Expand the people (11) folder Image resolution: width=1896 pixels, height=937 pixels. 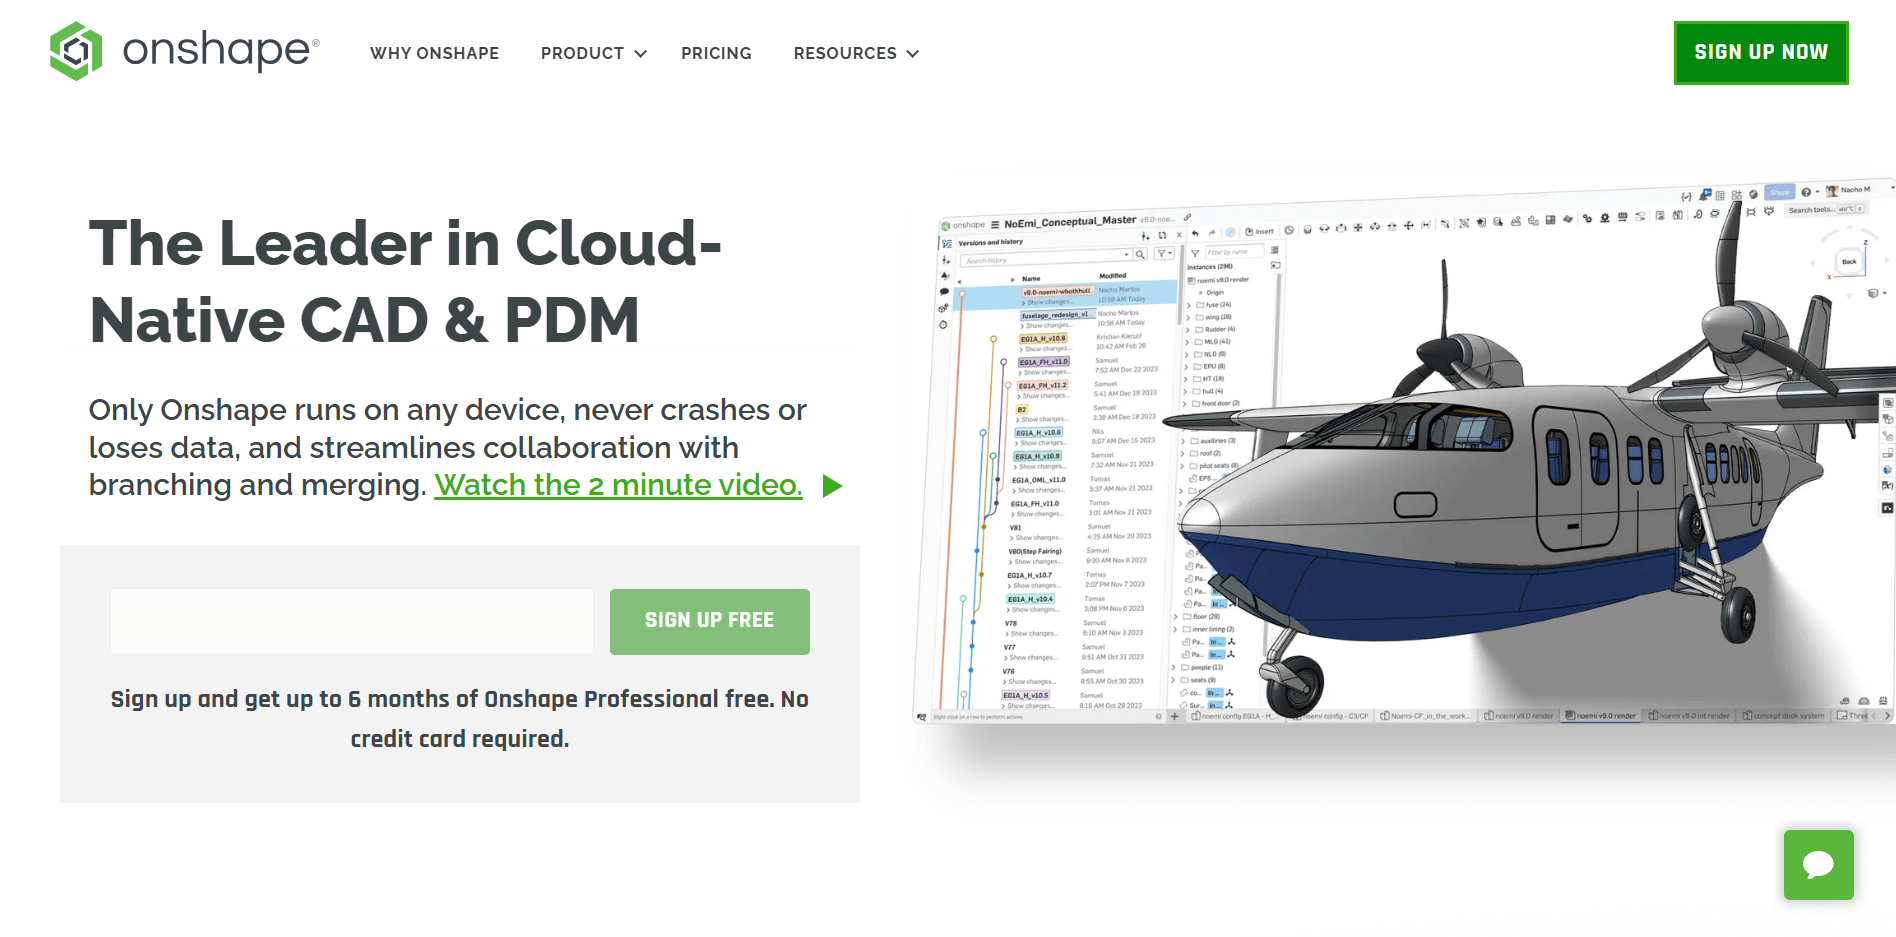coord(1175,667)
